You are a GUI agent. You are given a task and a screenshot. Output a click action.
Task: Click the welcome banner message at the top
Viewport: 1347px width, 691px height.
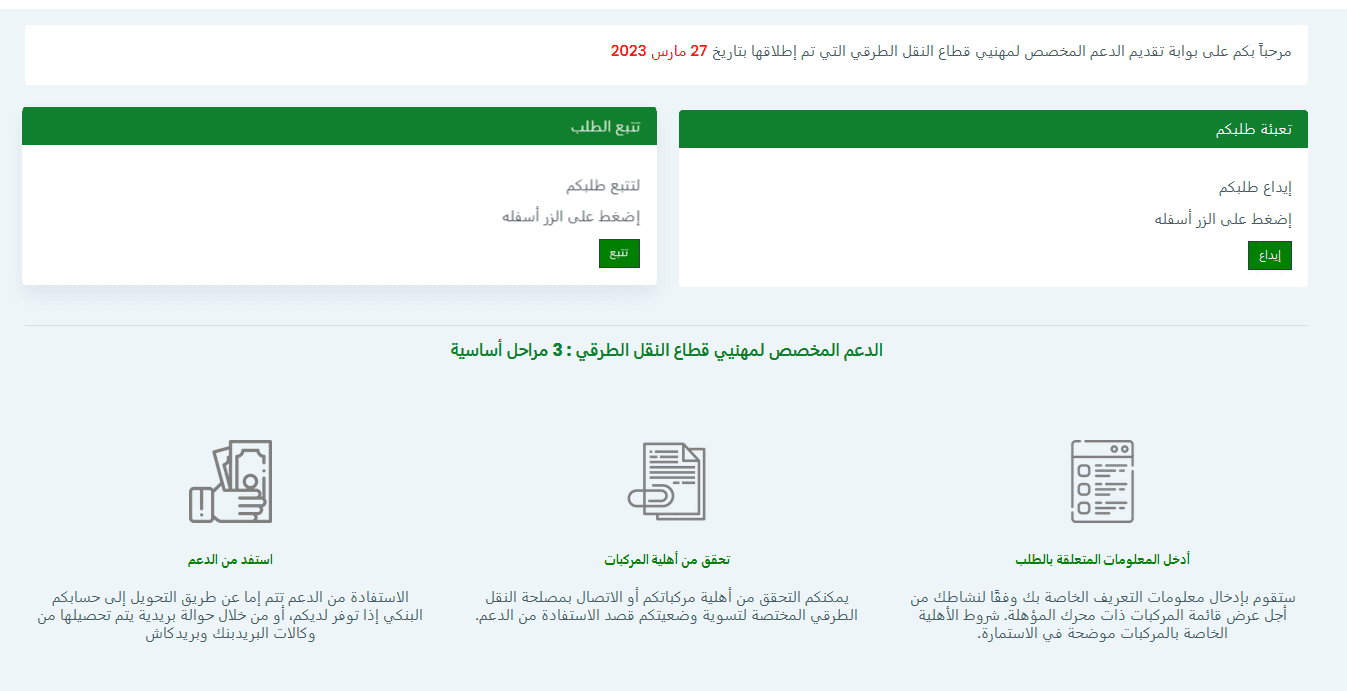(x=950, y=53)
